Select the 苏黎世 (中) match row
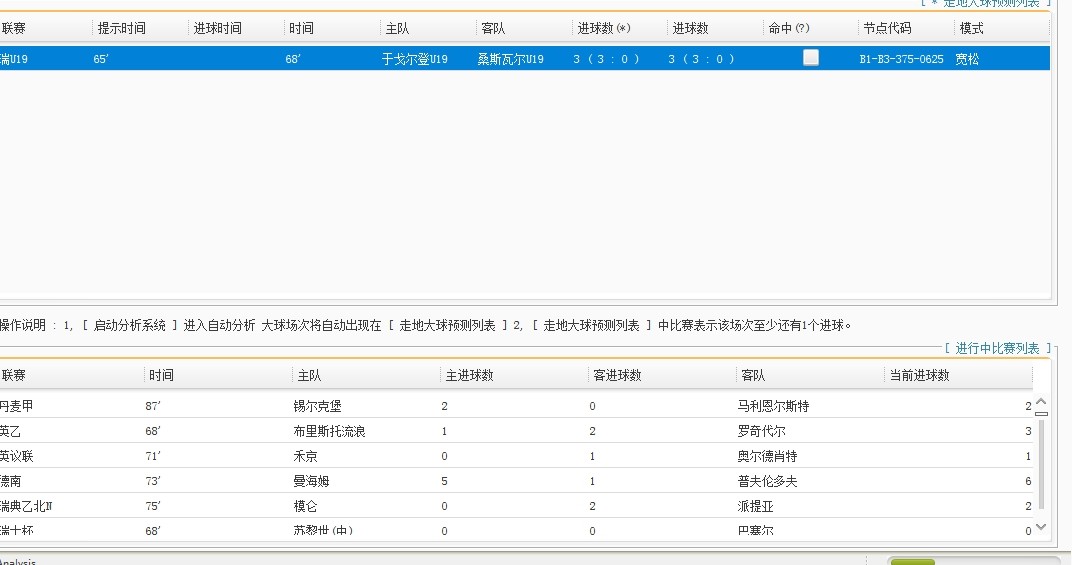This screenshot has height=565, width=1072. coord(516,530)
